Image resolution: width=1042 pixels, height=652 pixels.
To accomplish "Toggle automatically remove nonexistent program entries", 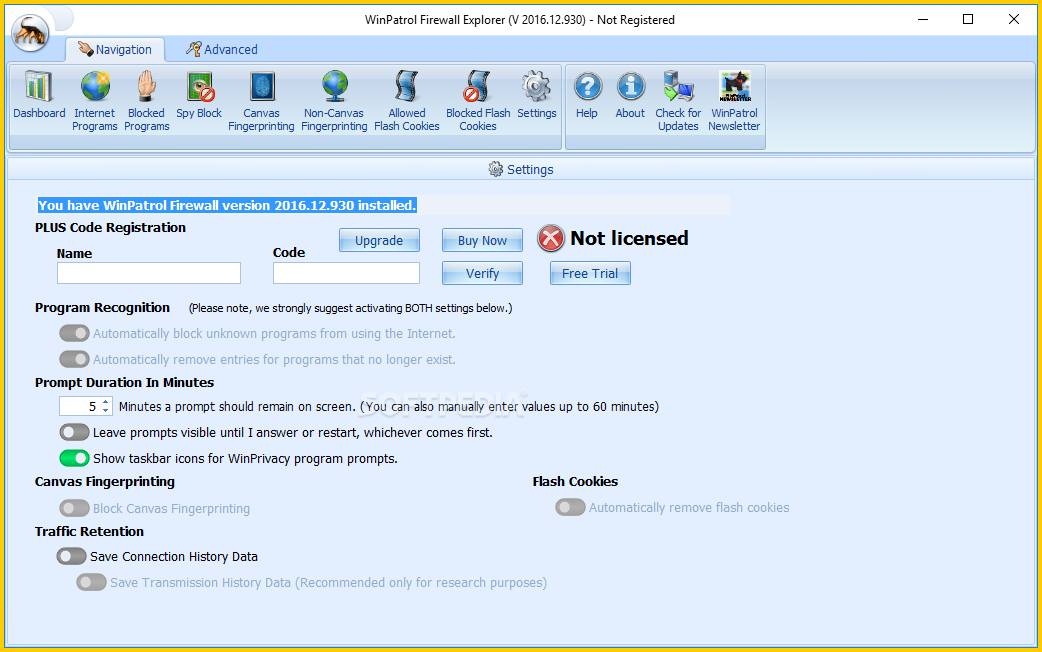I will click(74, 359).
